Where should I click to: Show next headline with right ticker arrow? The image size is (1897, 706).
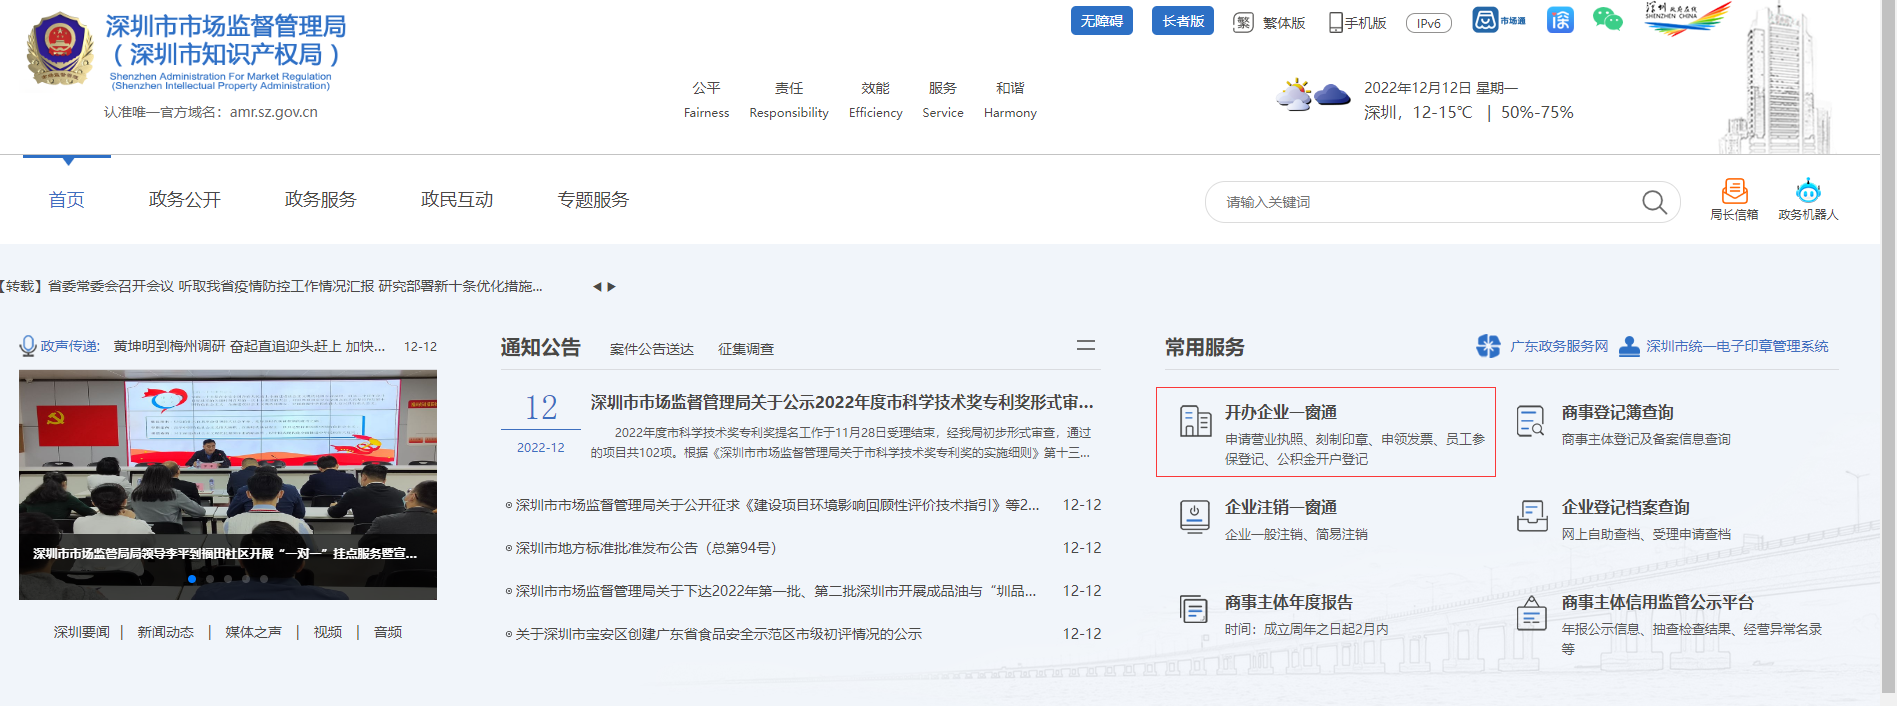pyautogui.click(x=612, y=287)
